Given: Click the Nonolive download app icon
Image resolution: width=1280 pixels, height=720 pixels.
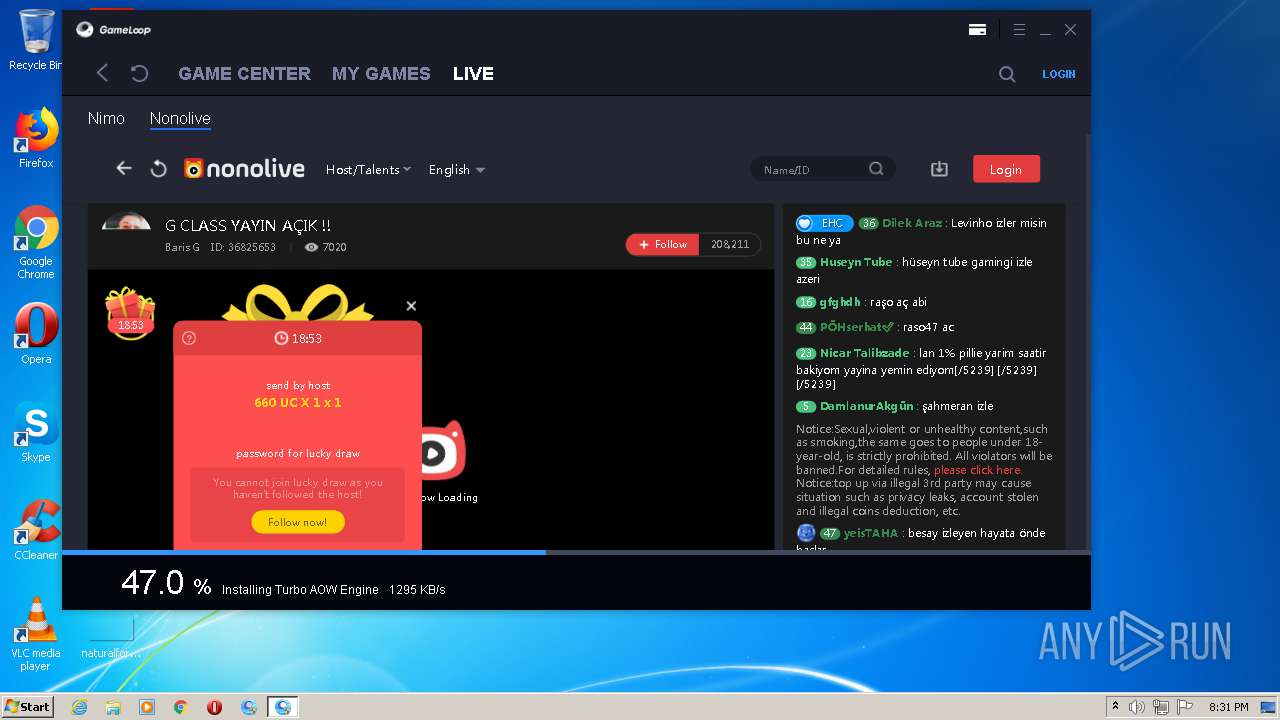Looking at the screenshot, I should coord(939,169).
